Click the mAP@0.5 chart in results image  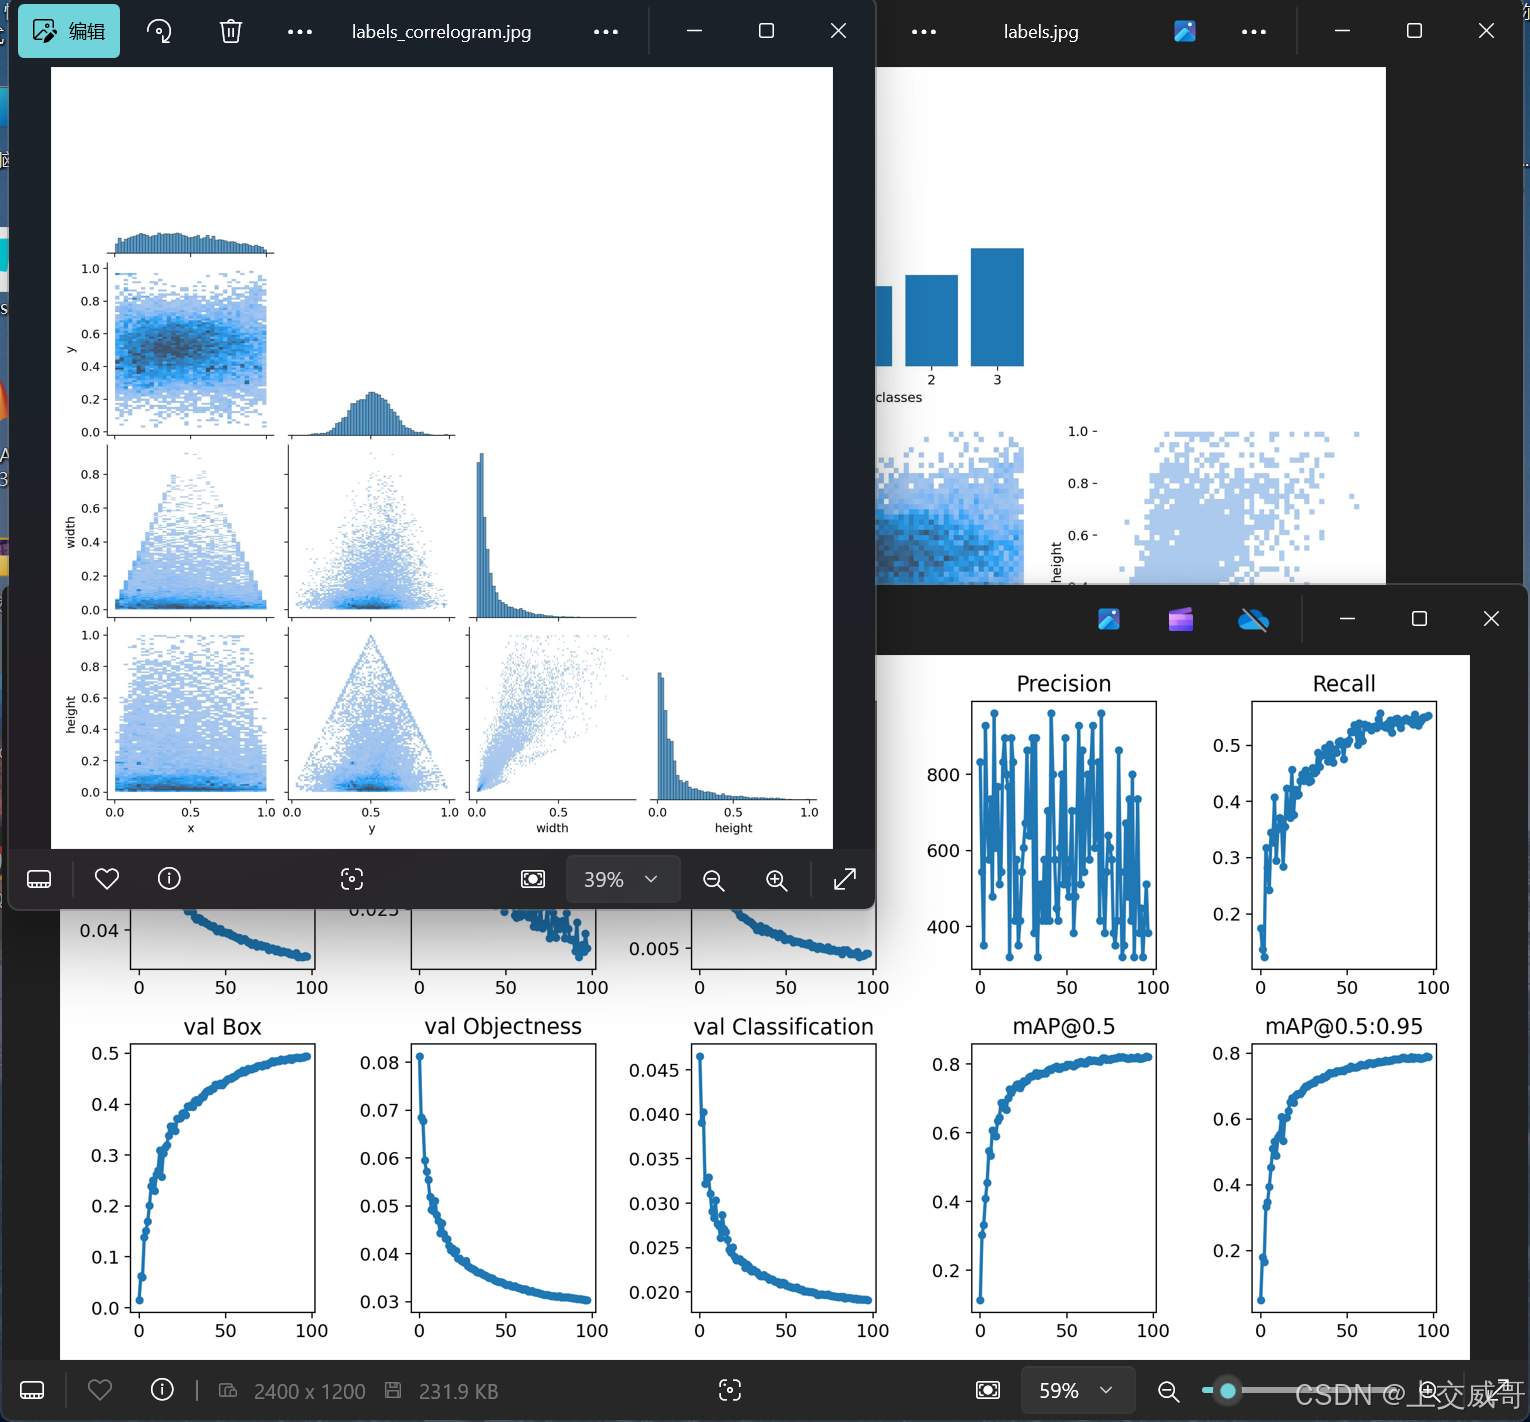(x=1064, y=1178)
